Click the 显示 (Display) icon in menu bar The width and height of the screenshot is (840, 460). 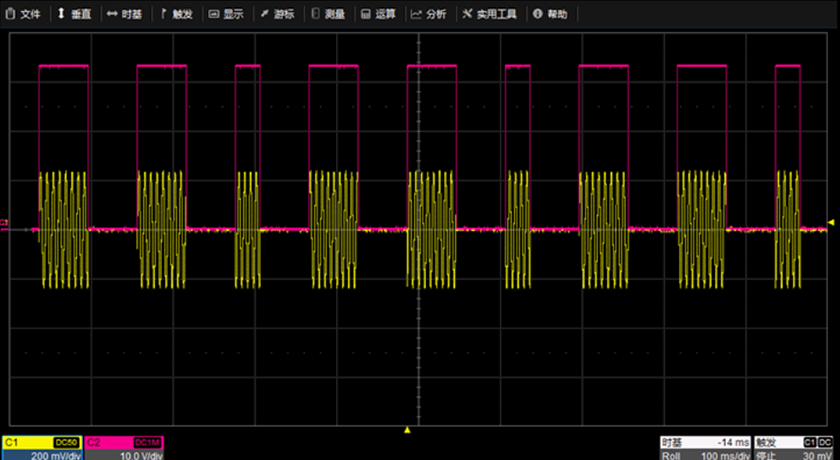tap(214, 15)
